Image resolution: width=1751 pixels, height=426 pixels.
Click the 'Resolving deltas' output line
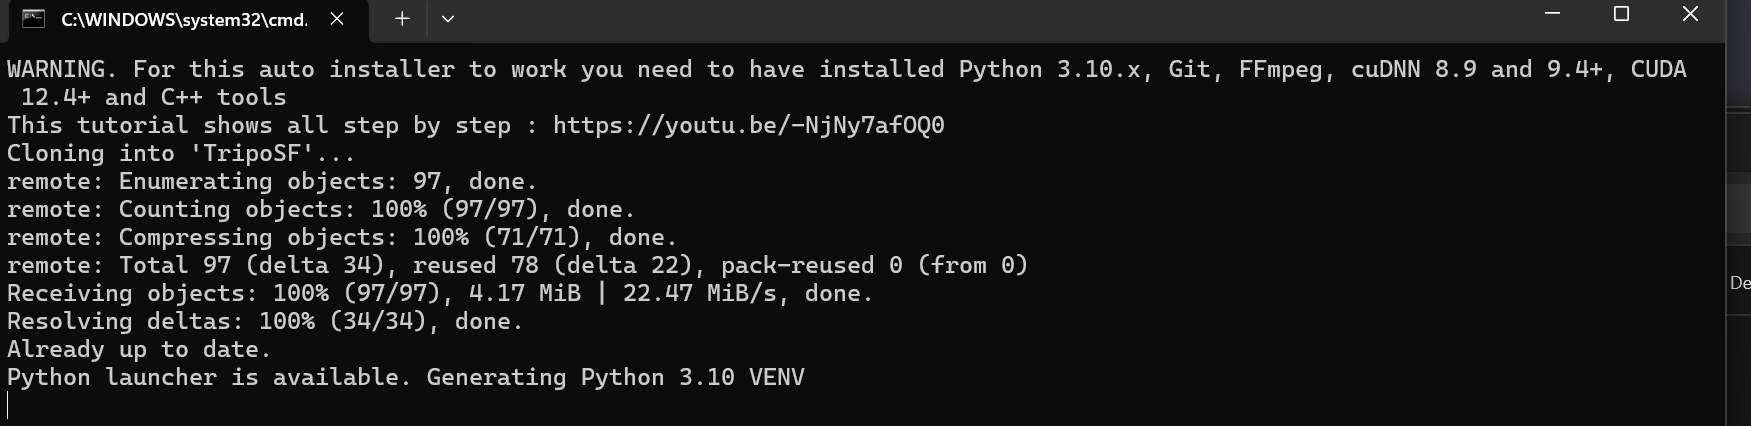point(265,321)
